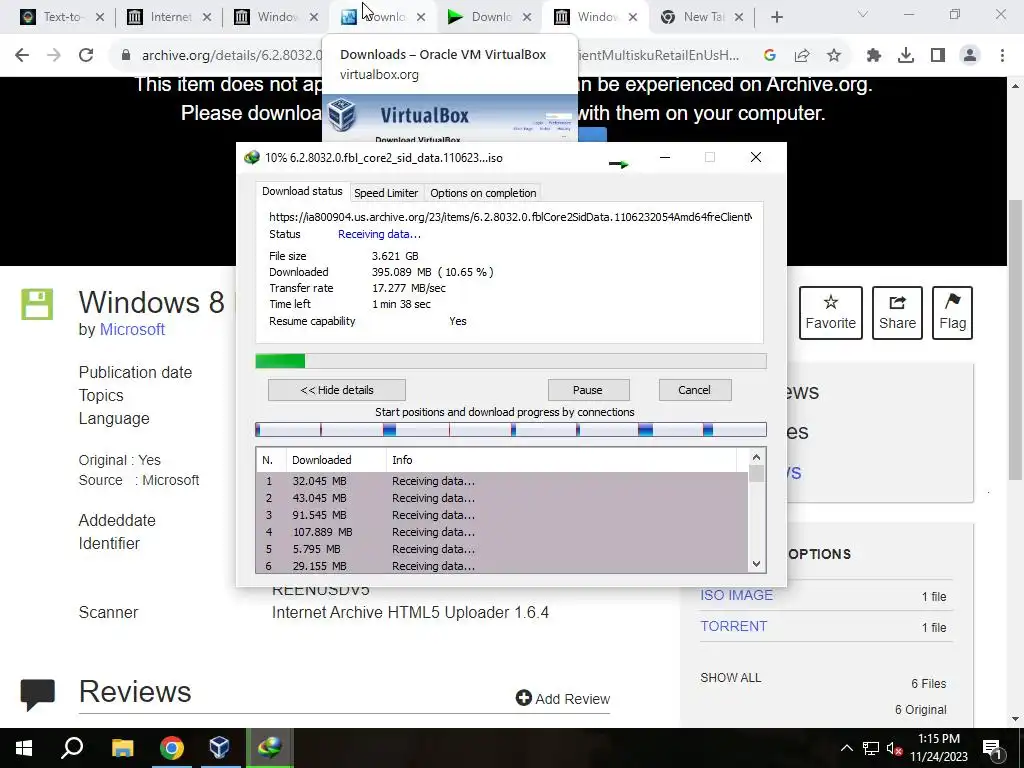The image size is (1024, 768).
Task: Share this archive item
Action: tap(897, 313)
